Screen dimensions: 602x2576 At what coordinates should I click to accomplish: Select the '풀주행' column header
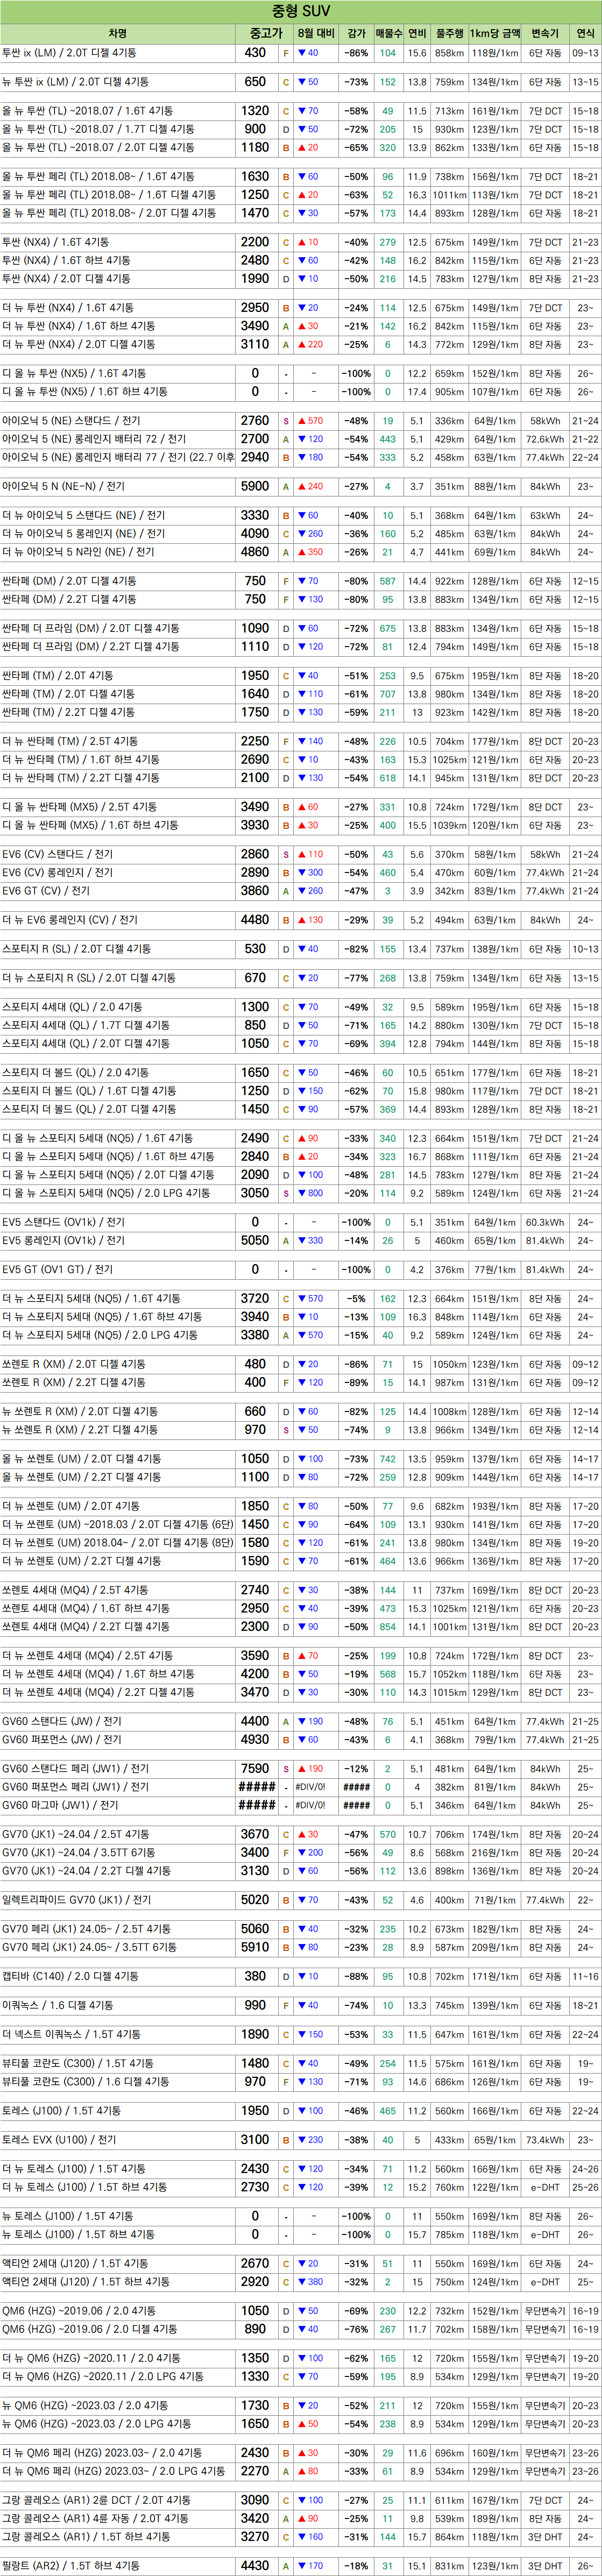pos(449,33)
